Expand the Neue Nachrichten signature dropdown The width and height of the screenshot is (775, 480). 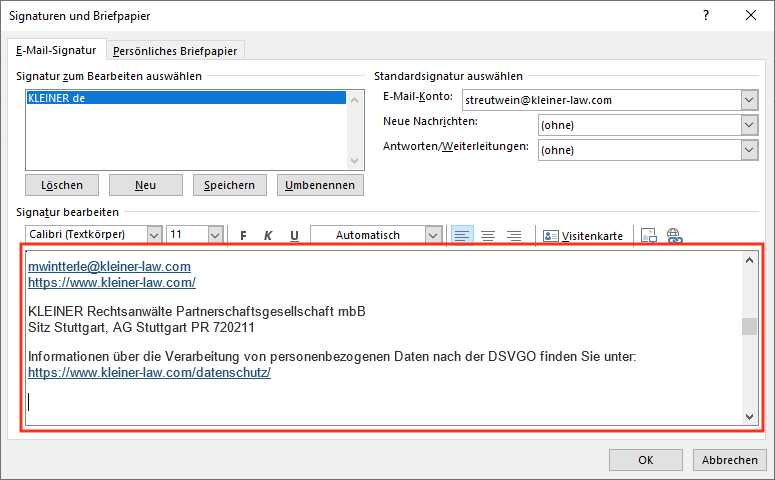[749, 125]
